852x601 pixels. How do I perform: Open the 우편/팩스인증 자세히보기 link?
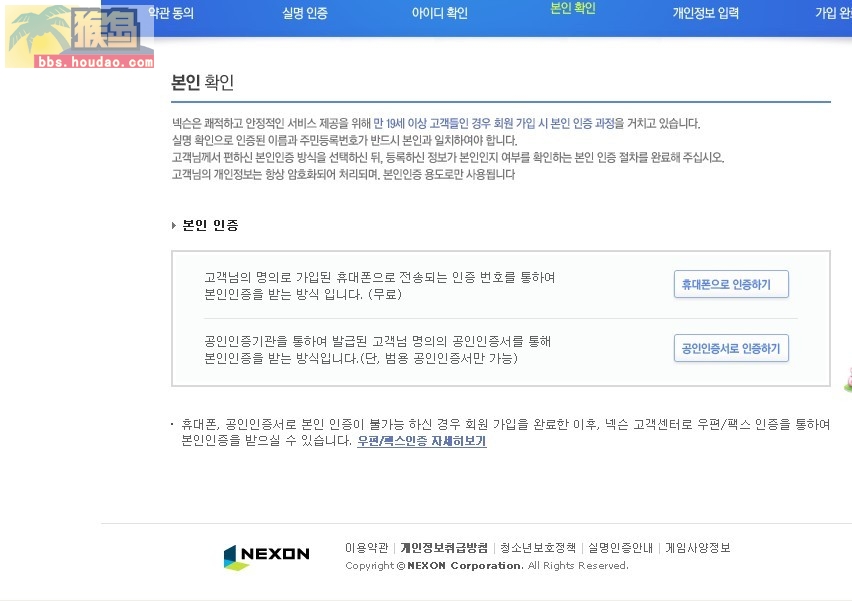(x=422, y=441)
